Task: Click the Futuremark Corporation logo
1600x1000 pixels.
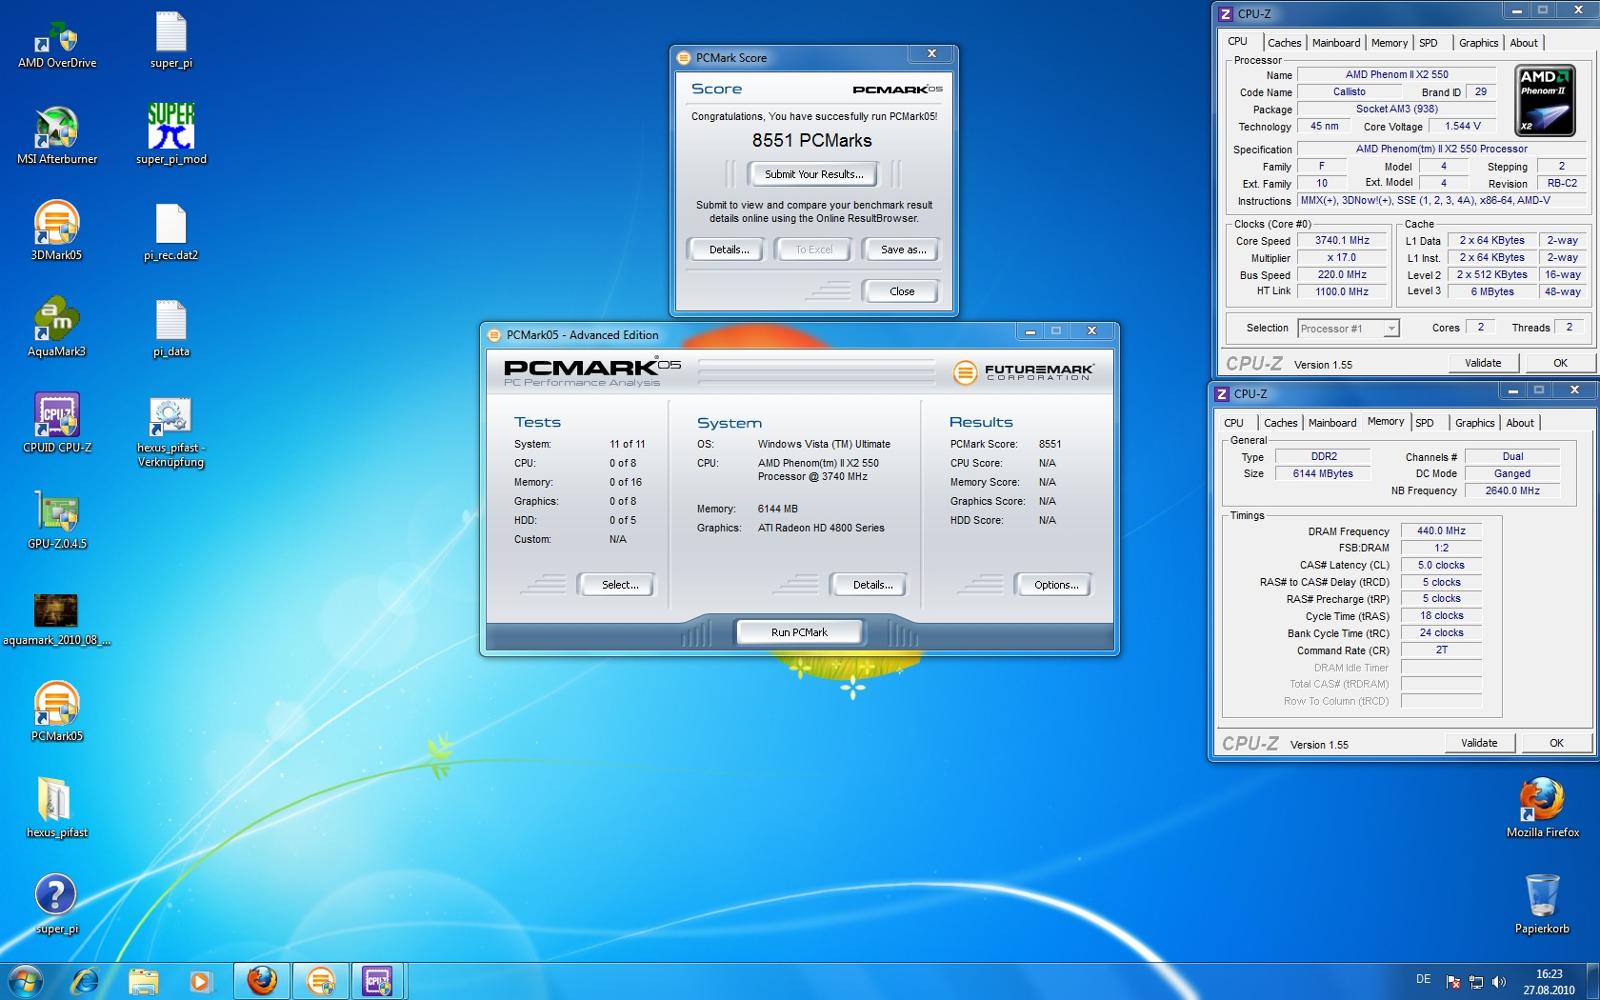Action: coord(1024,372)
